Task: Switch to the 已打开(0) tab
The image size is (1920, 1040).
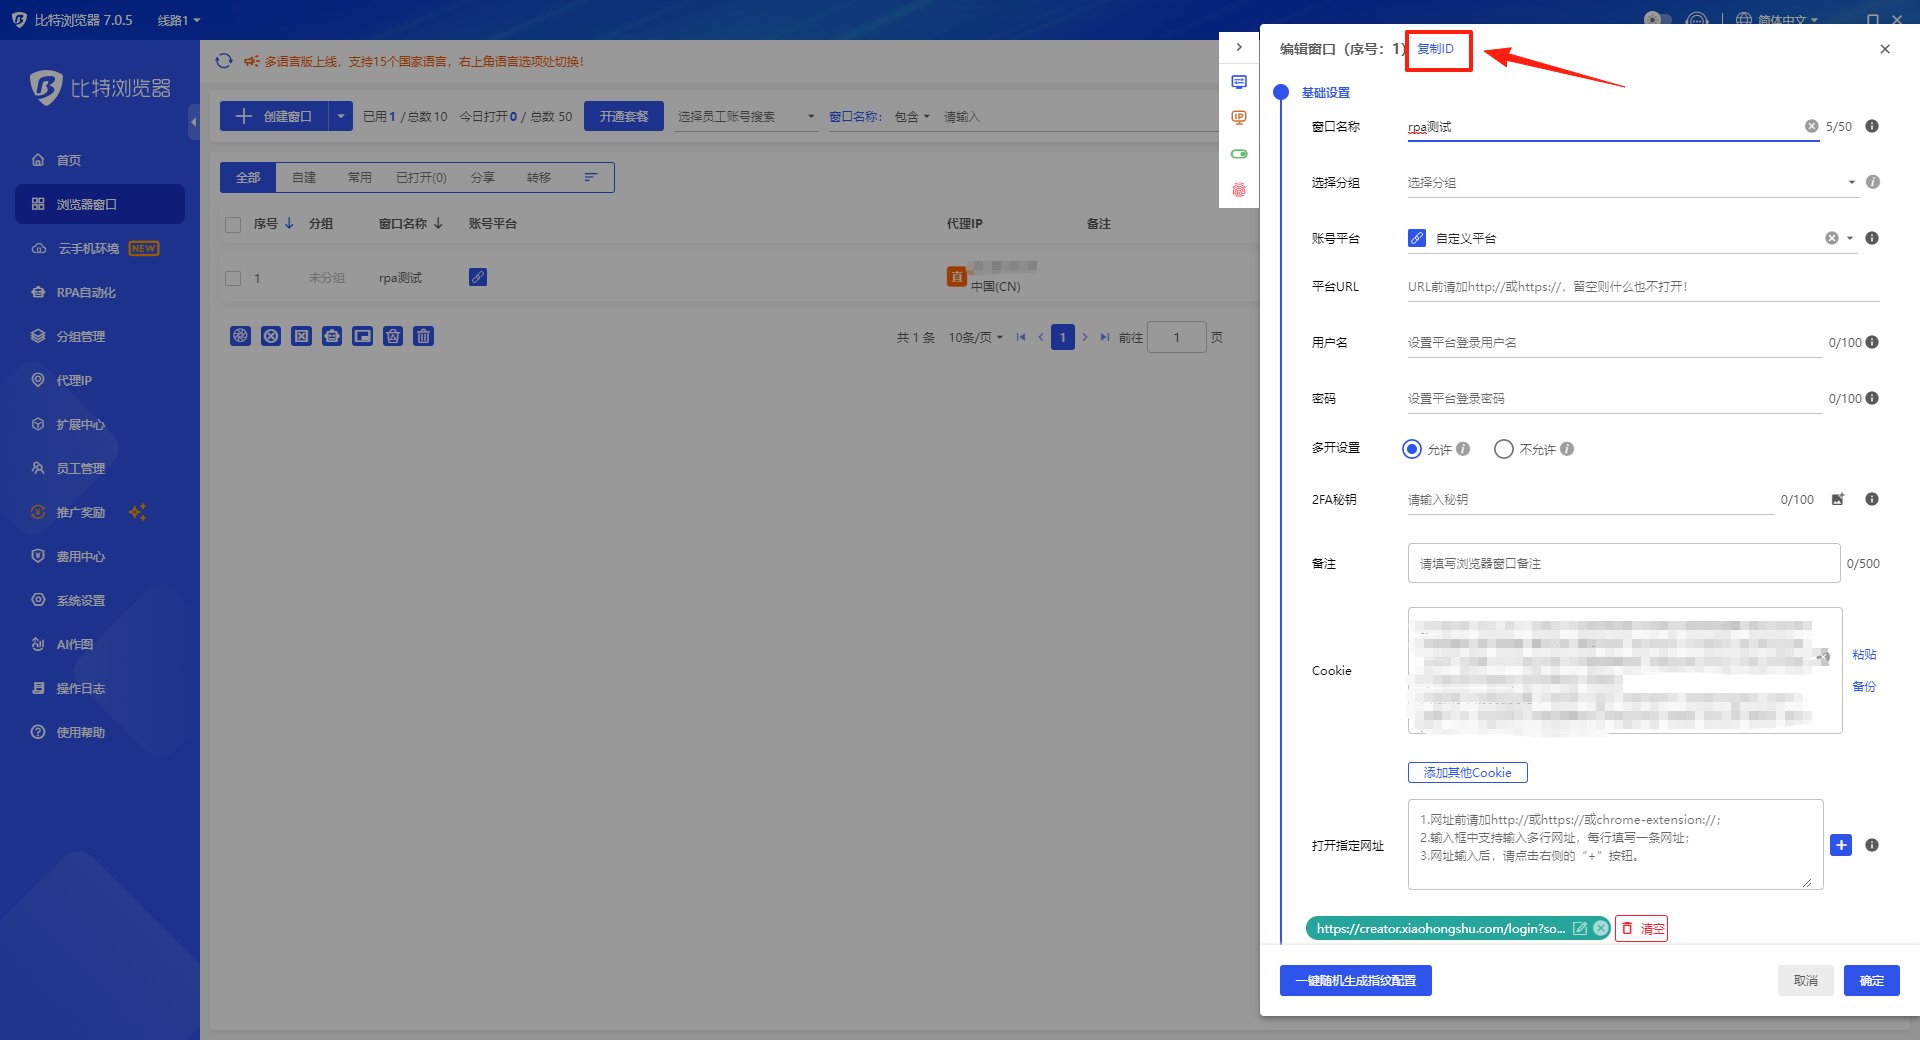Action: tap(421, 177)
